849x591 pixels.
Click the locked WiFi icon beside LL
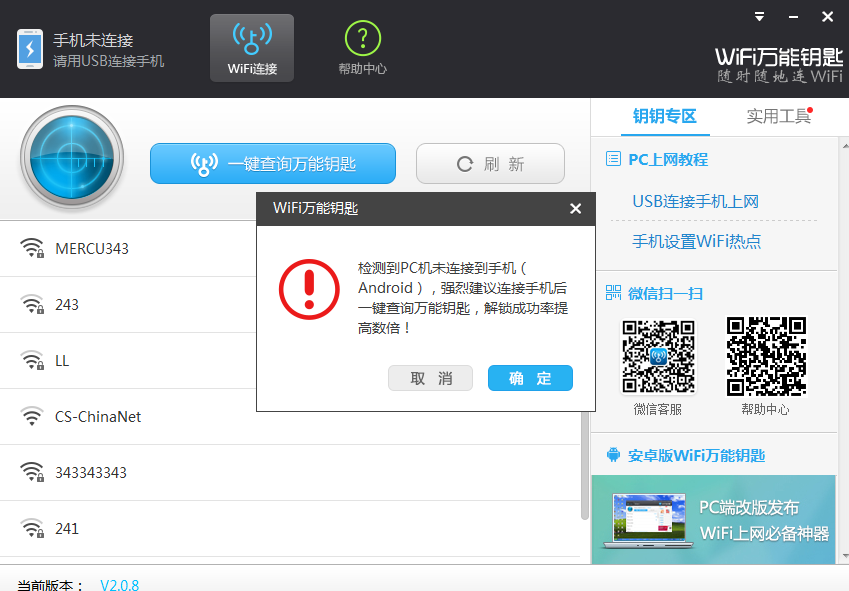click(32, 360)
